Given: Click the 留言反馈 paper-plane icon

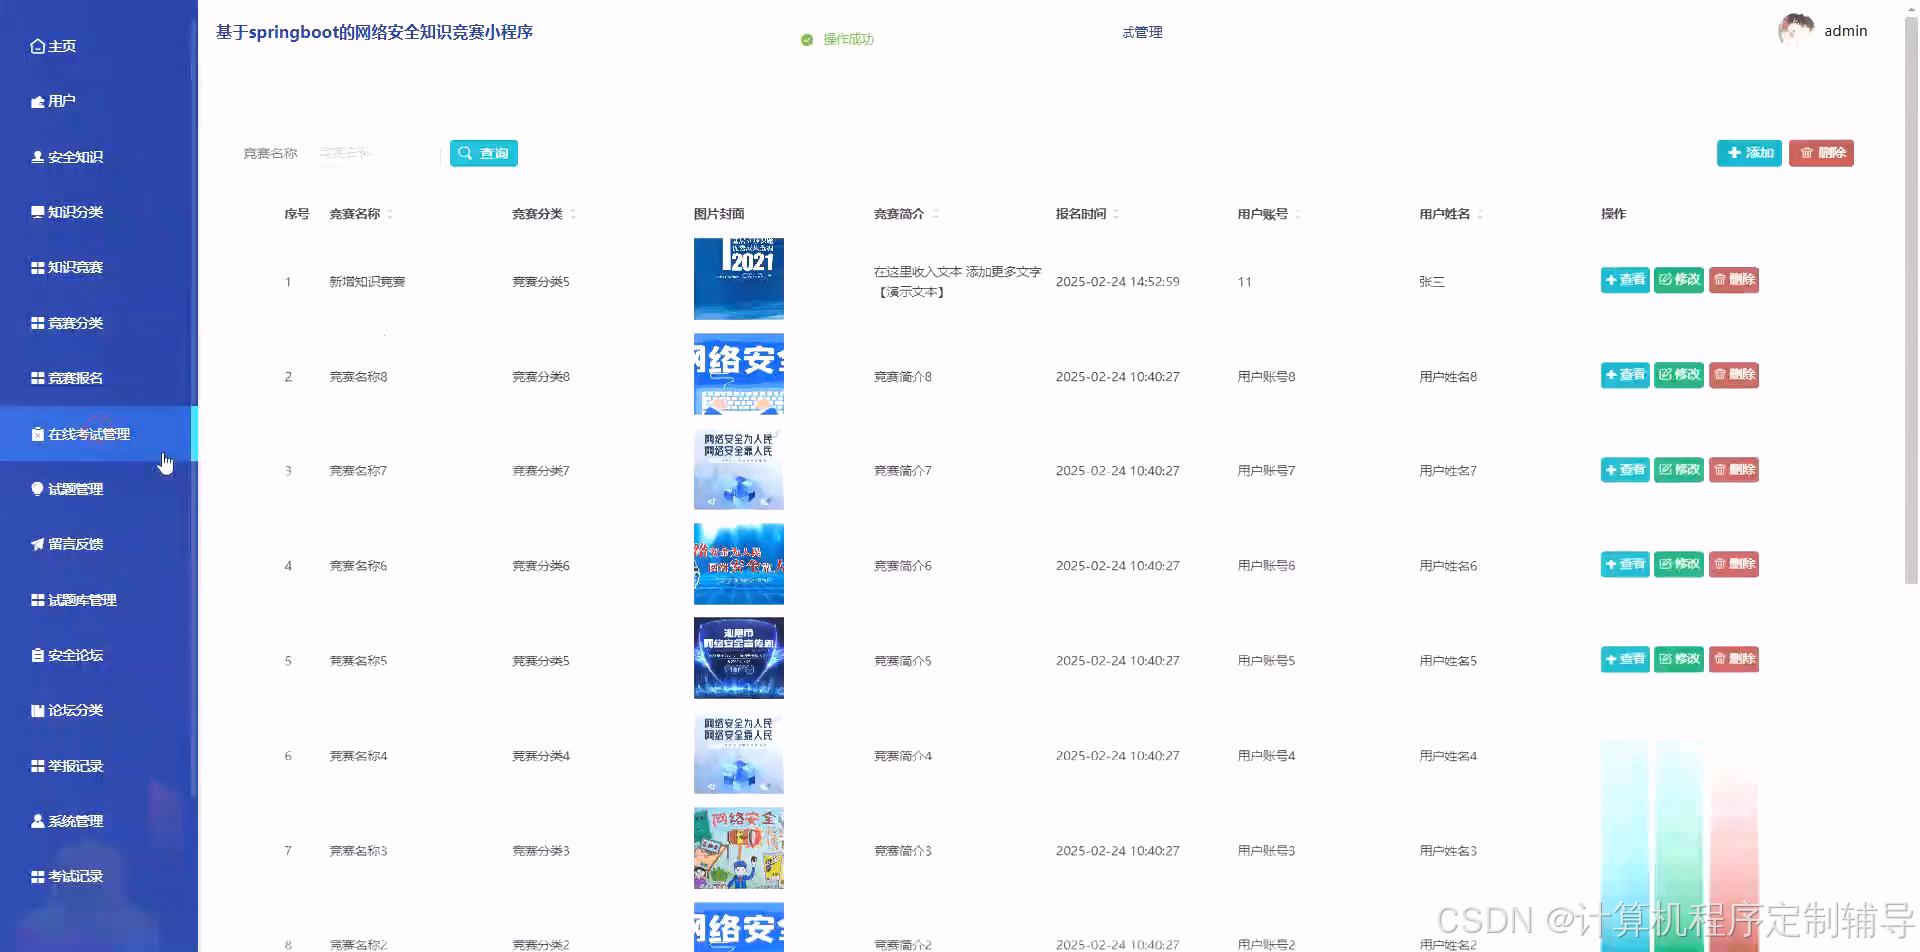Looking at the screenshot, I should (35, 544).
